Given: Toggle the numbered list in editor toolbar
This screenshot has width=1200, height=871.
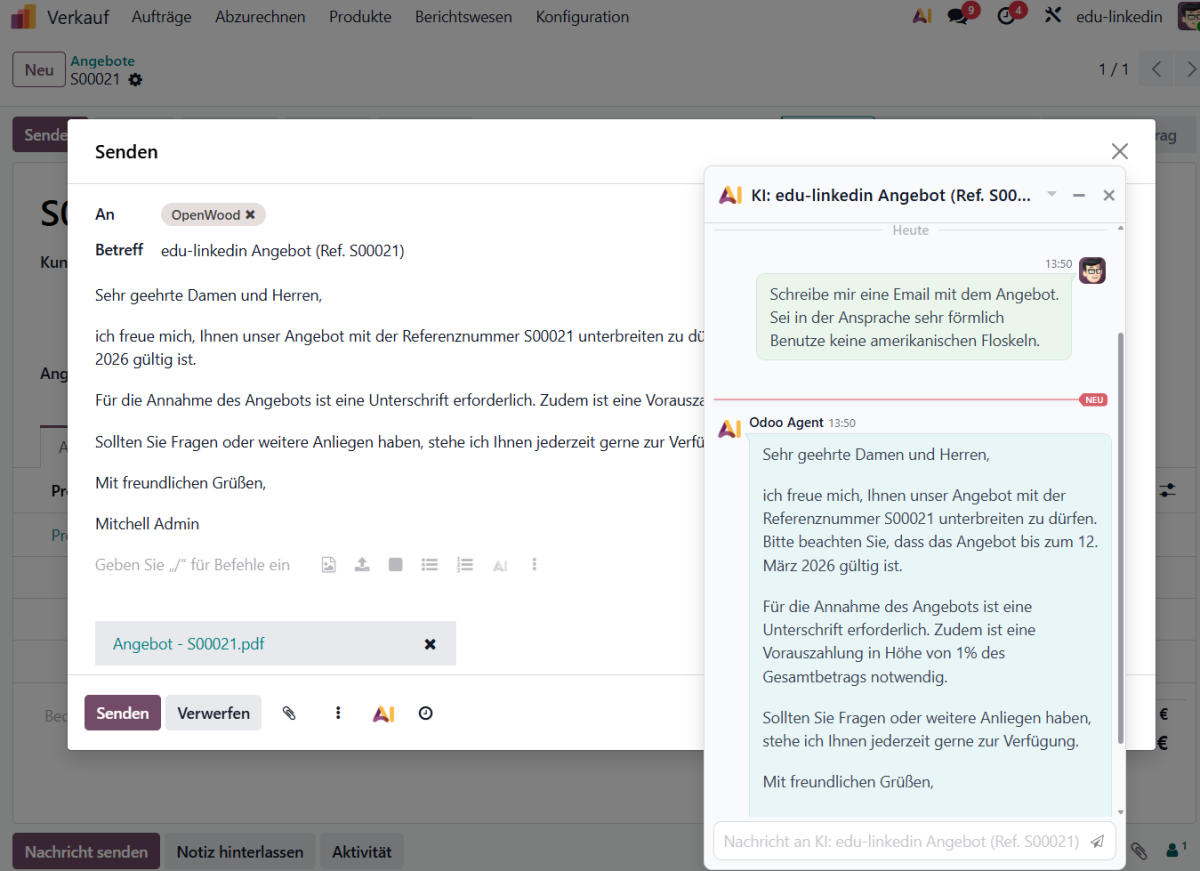Looking at the screenshot, I should tap(464, 565).
